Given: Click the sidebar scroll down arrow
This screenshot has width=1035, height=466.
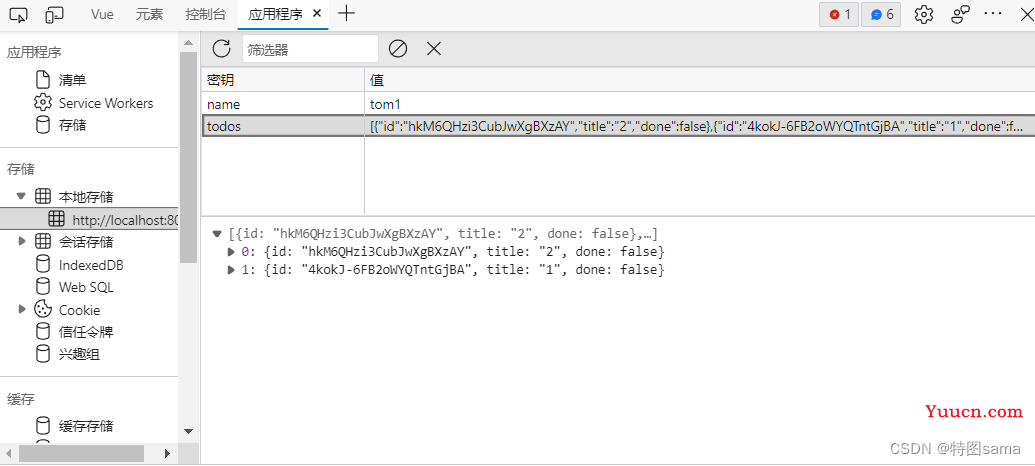Looking at the screenshot, I should [x=188, y=431].
